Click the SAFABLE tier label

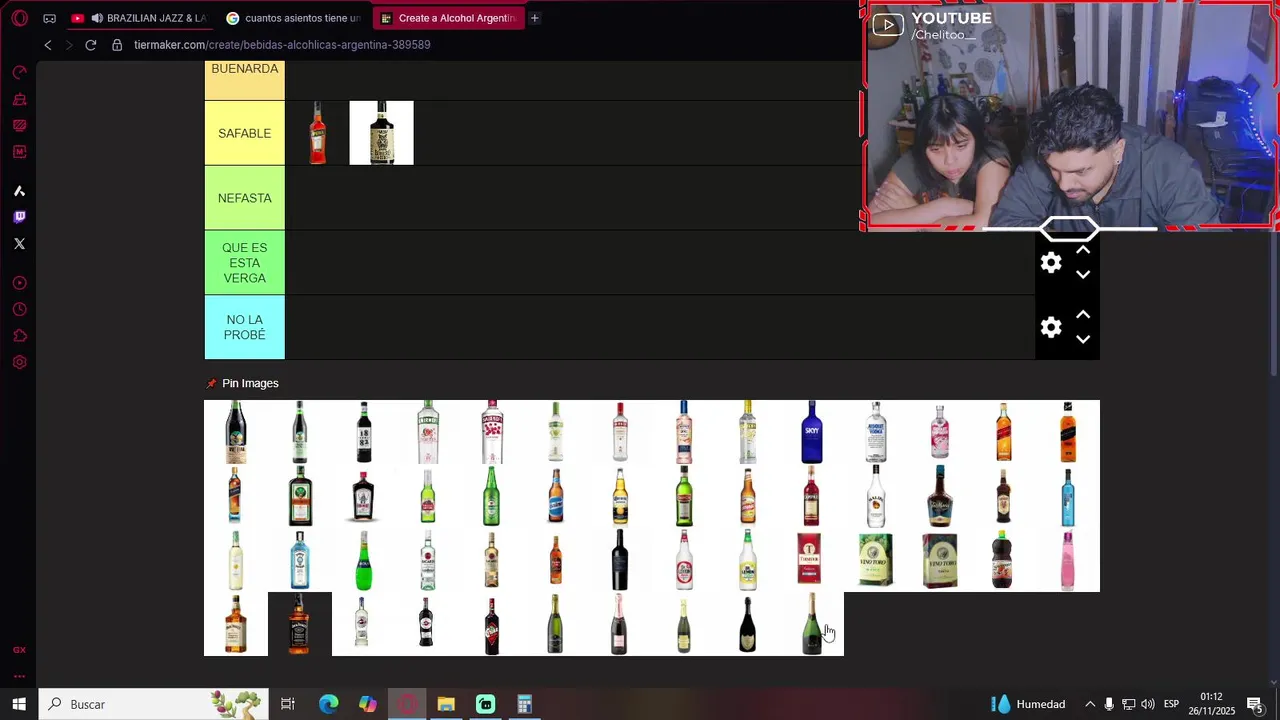pos(245,133)
